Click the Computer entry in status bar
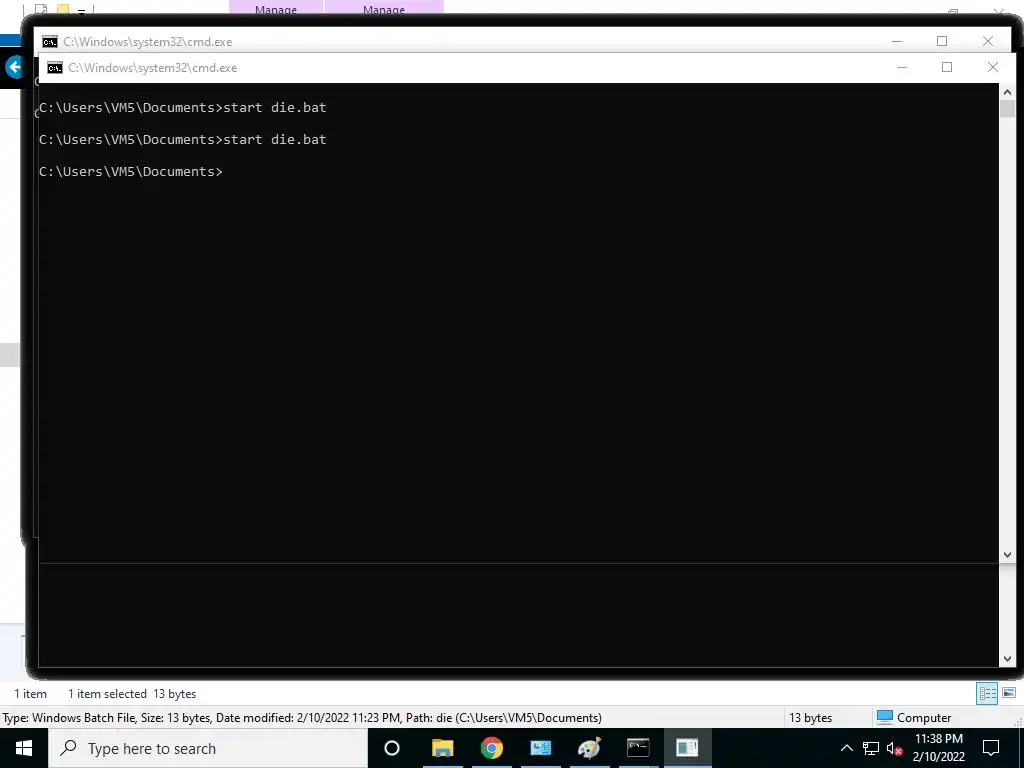The image size is (1024, 768). pos(914,717)
